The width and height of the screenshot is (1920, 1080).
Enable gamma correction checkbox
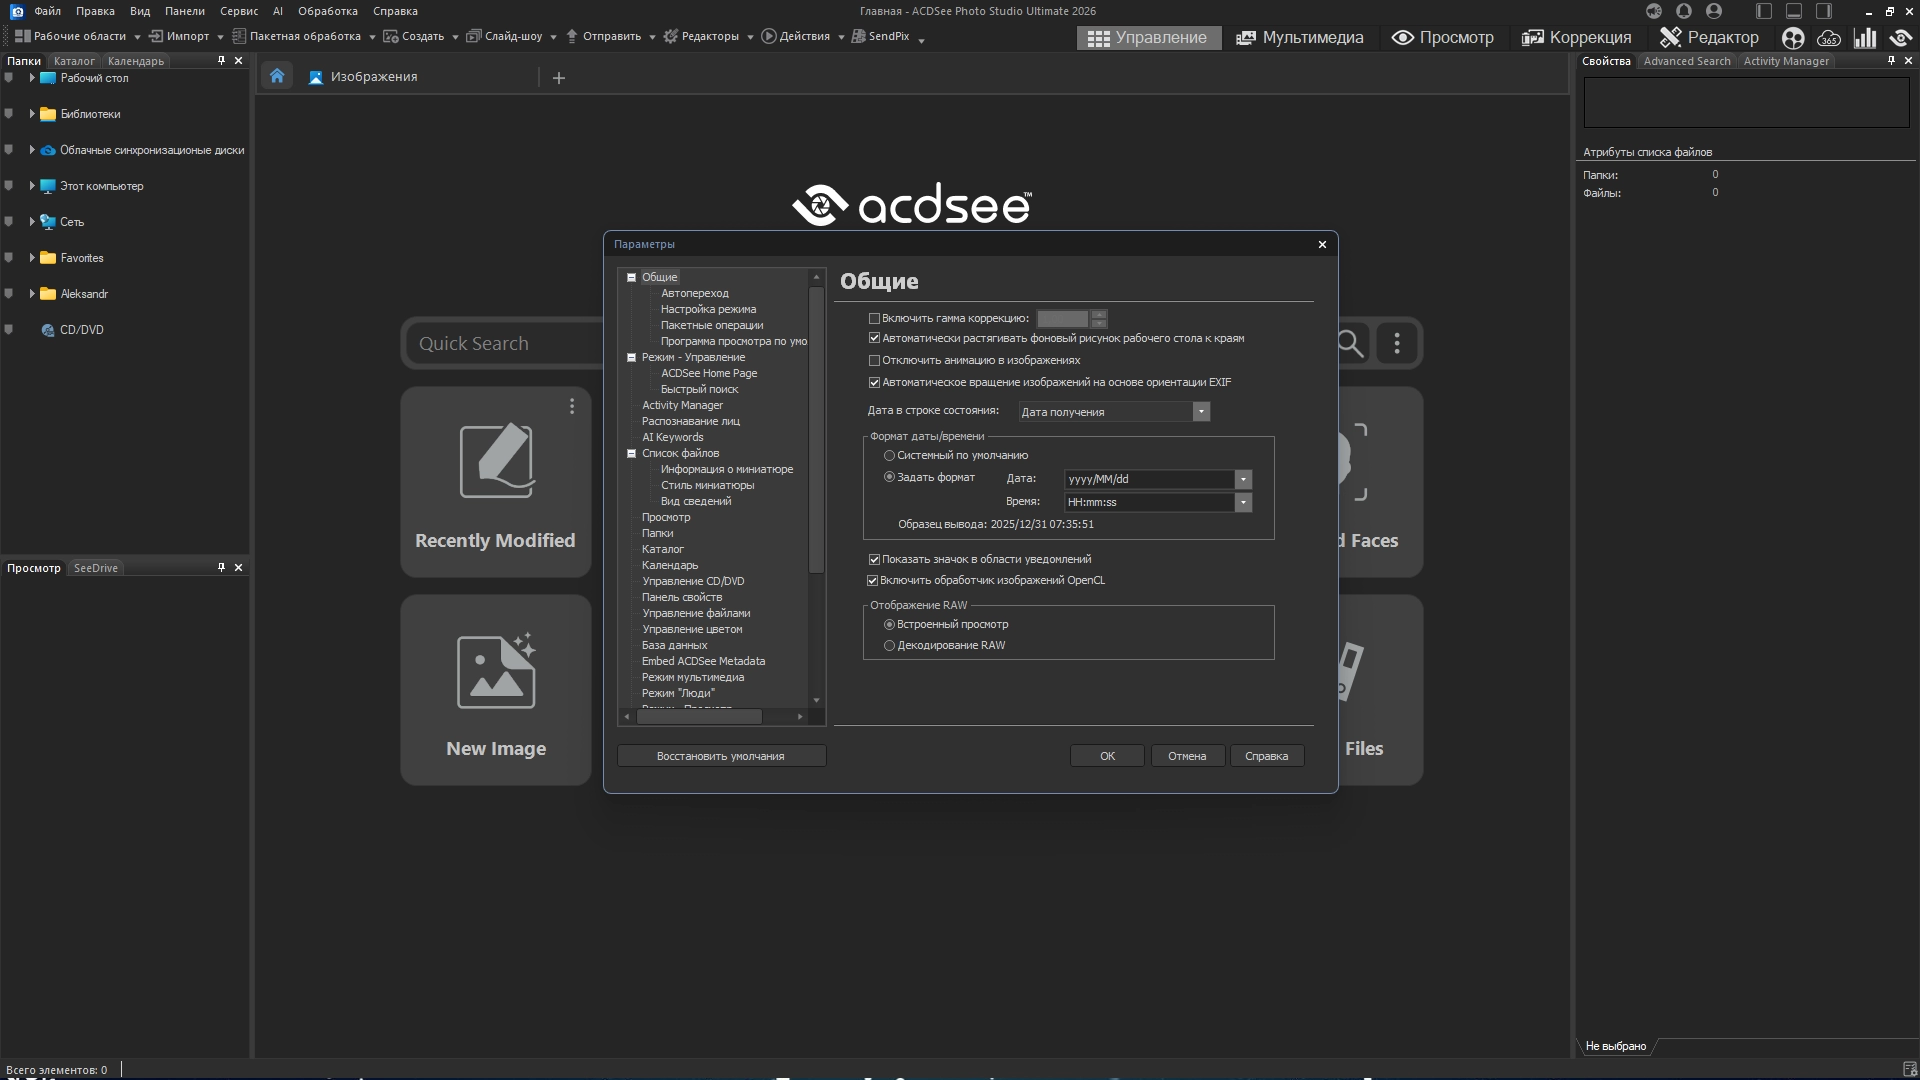point(874,319)
